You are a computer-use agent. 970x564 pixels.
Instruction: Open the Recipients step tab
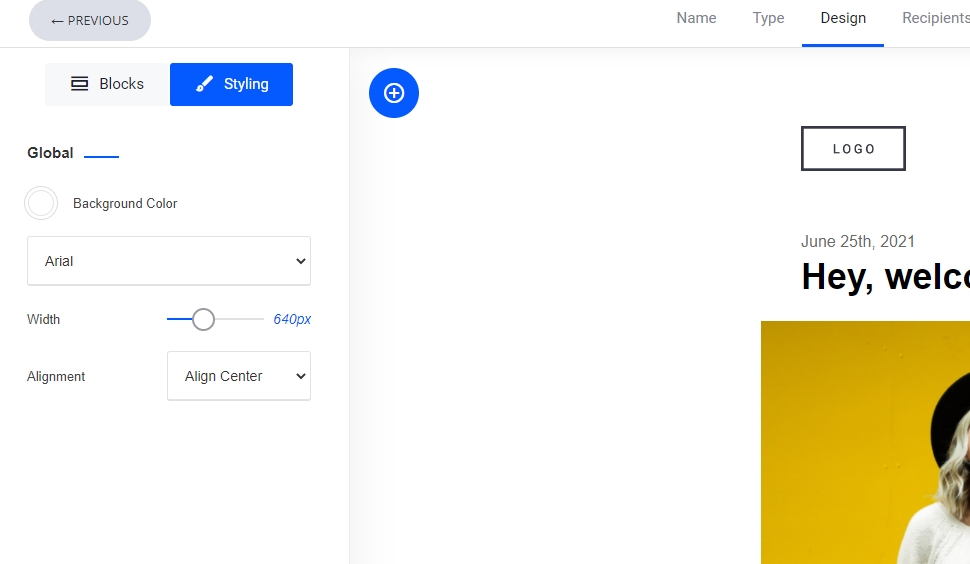pos(935,18)
